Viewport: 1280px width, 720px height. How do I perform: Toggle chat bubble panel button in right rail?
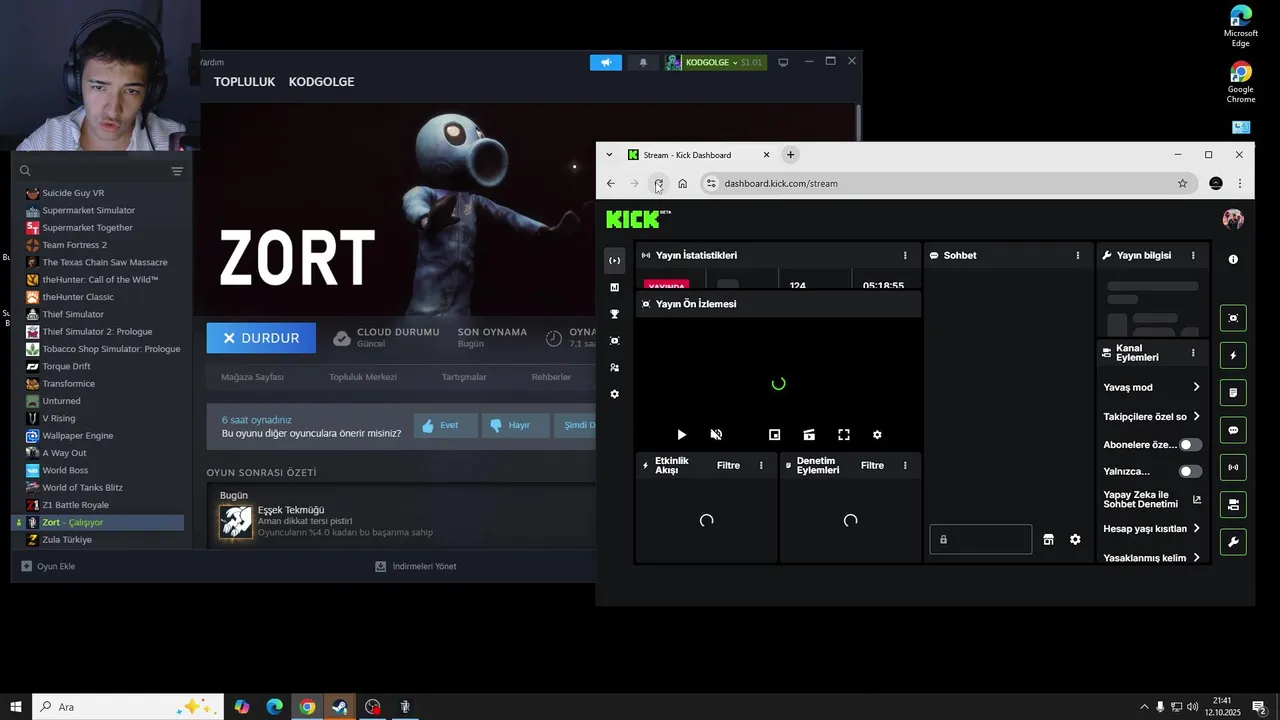click(x=1233, y=430)
